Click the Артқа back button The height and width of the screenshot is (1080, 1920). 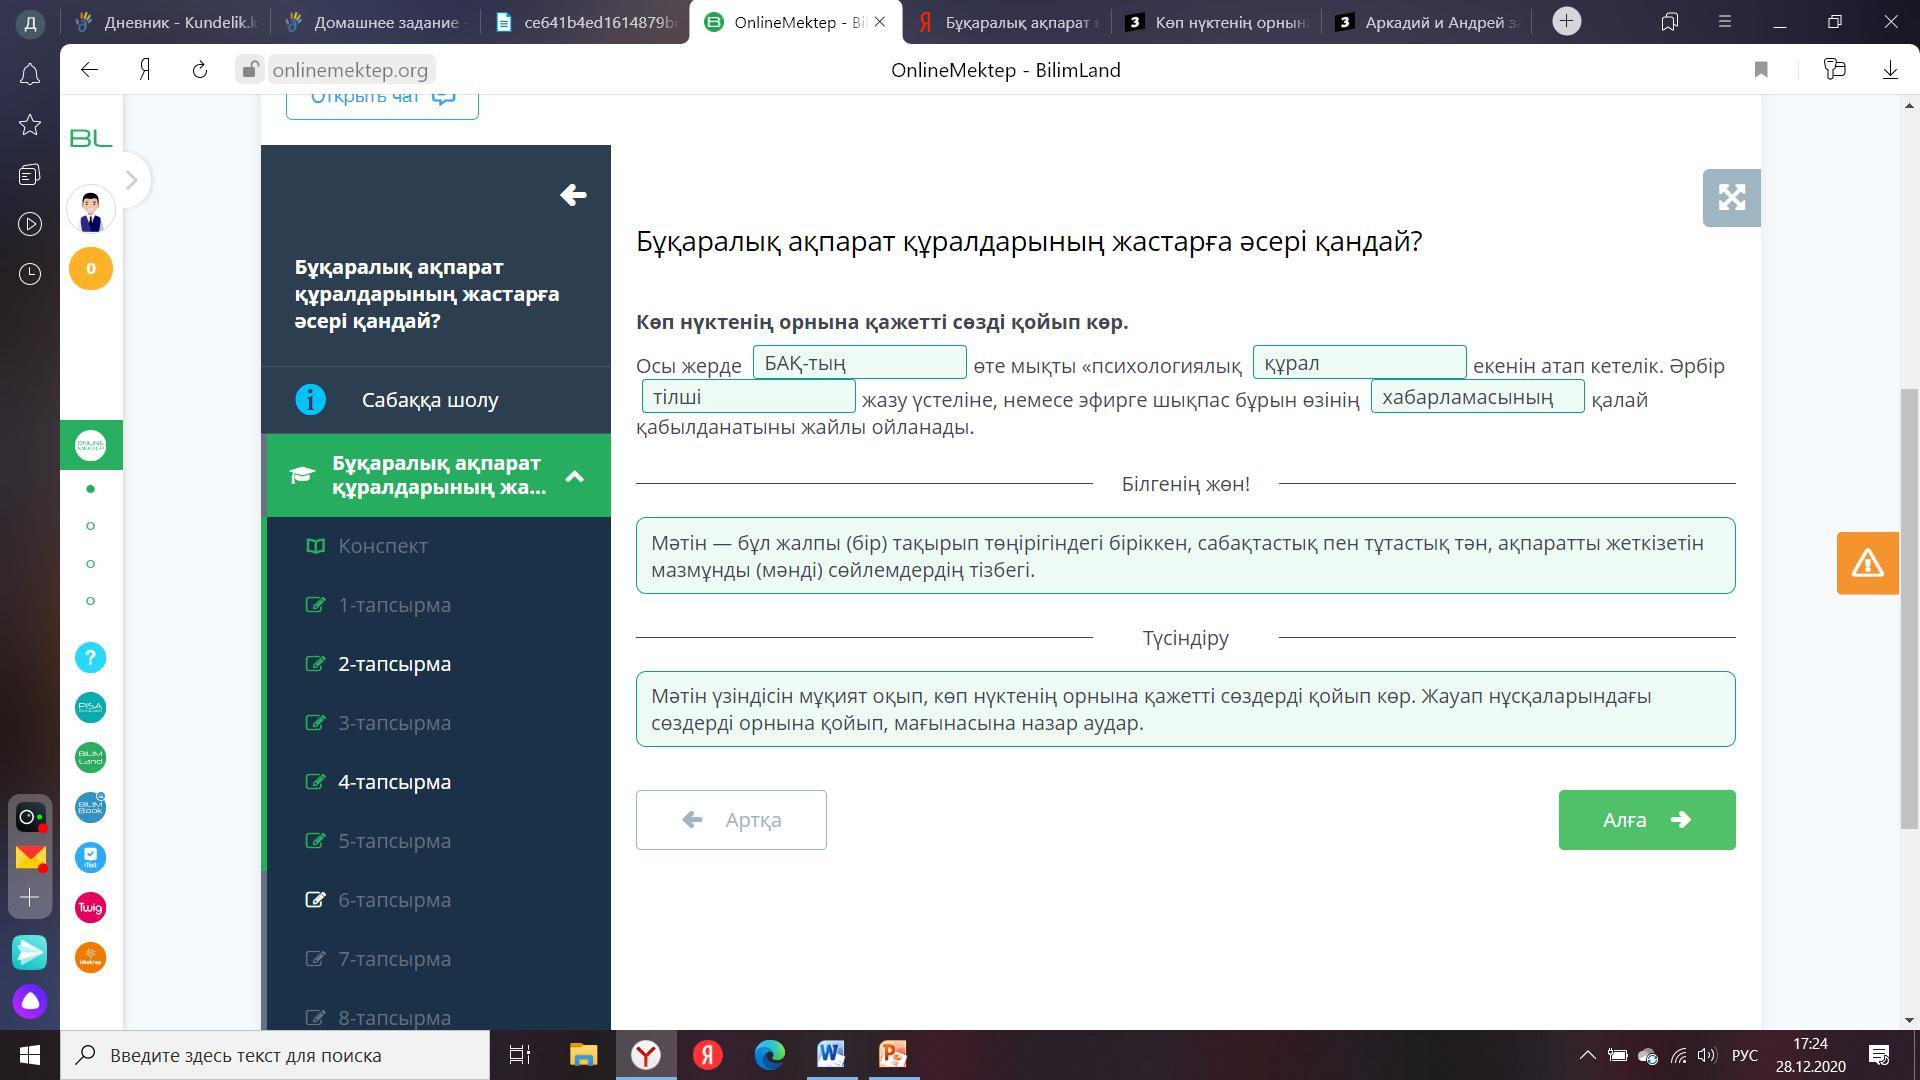coord(731,820)
